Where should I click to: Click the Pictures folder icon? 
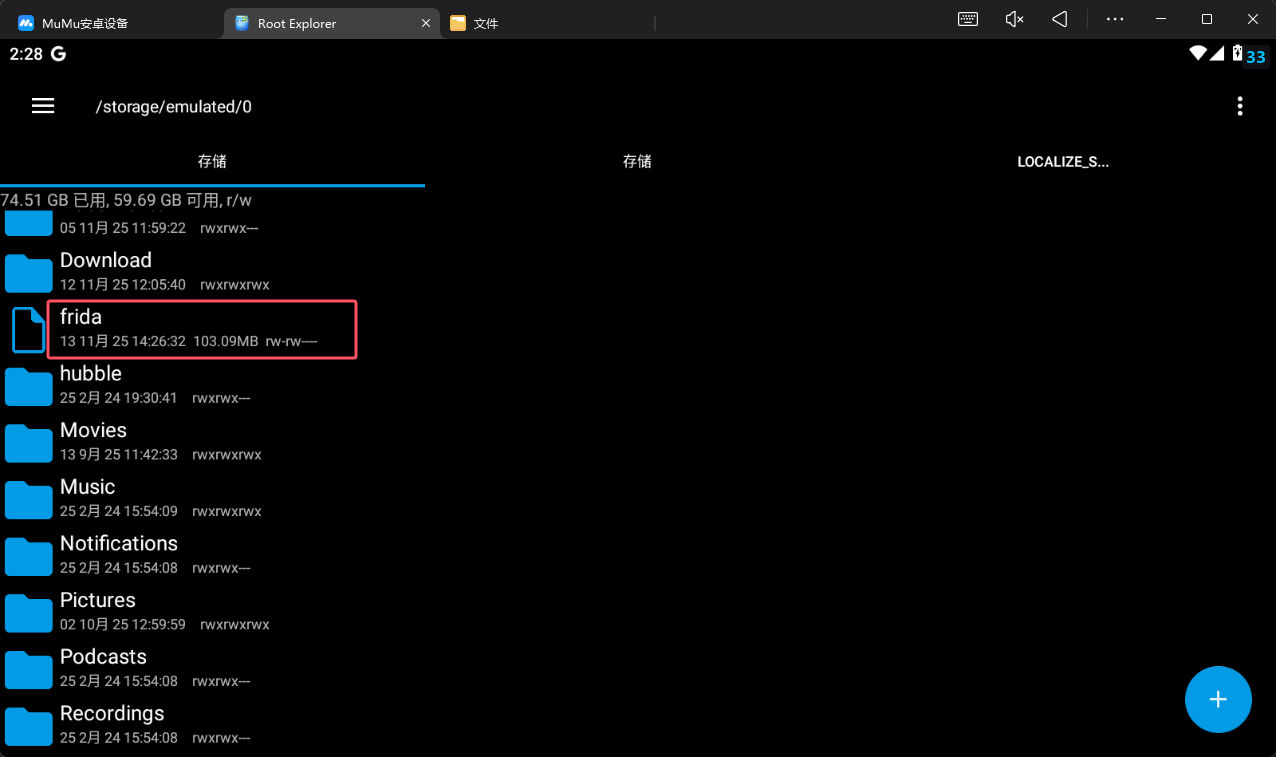[28, 612]
